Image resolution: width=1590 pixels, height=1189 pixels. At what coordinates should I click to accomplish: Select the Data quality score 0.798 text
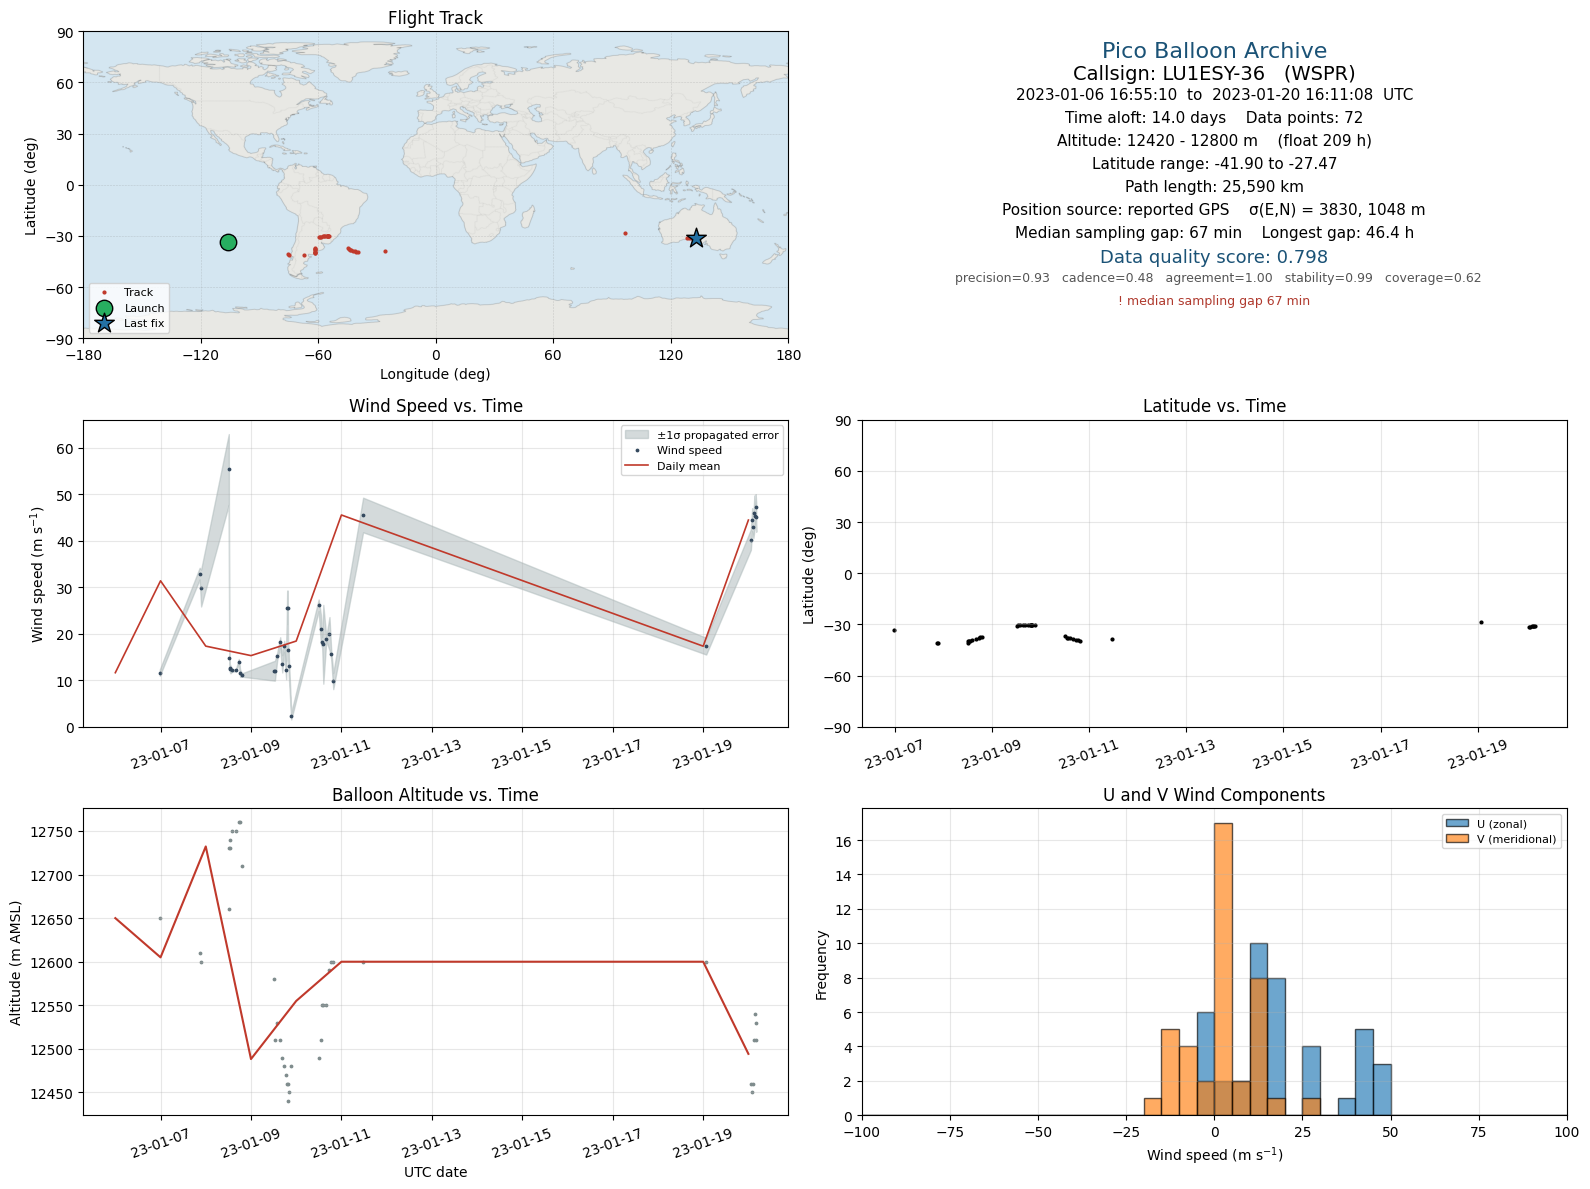(x=1214, y=257)
